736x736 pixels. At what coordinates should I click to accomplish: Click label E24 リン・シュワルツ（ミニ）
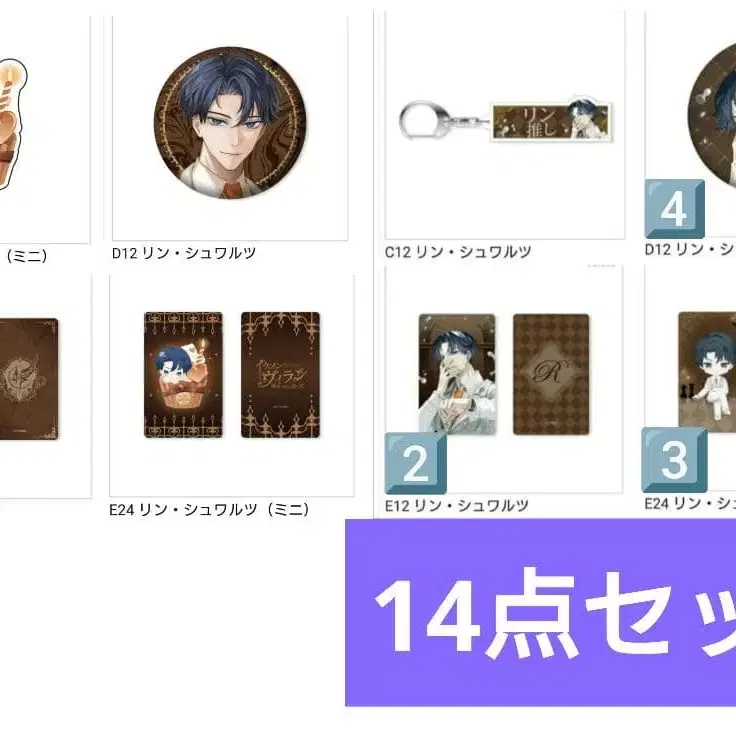(x=209, y=509)
